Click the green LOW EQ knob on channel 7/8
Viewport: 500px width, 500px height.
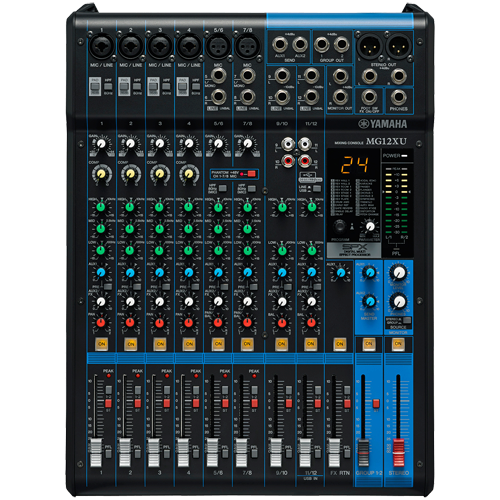click(247, 250)
